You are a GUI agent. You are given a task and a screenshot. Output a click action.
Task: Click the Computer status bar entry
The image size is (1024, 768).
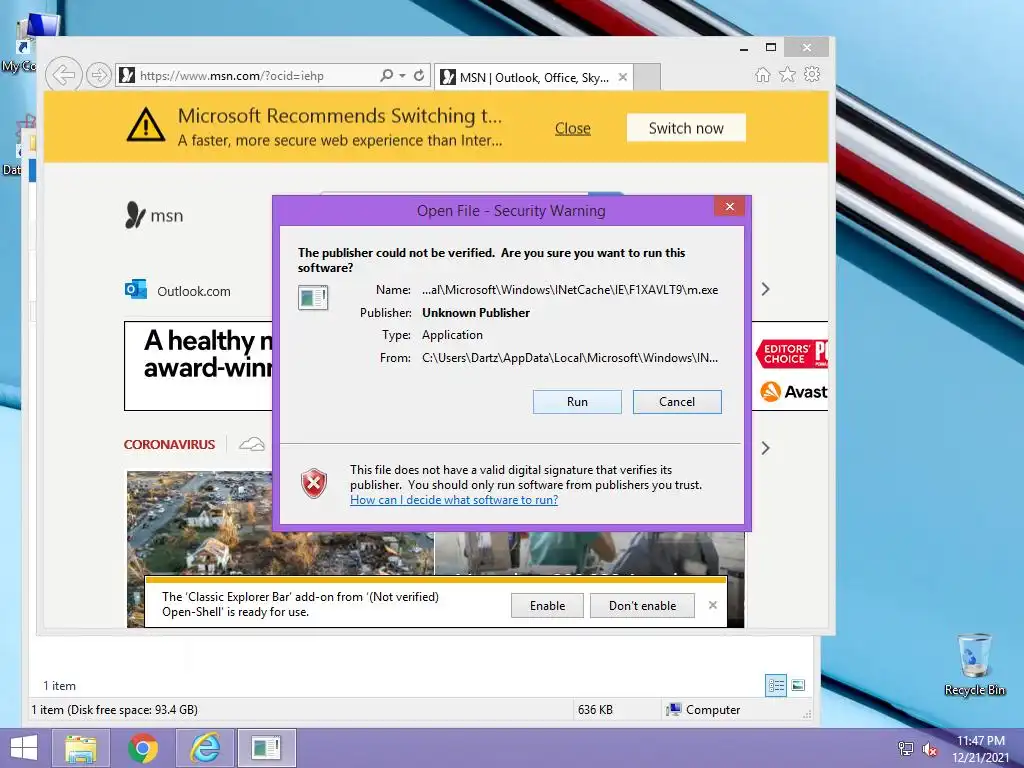click(x=703, y=710)
